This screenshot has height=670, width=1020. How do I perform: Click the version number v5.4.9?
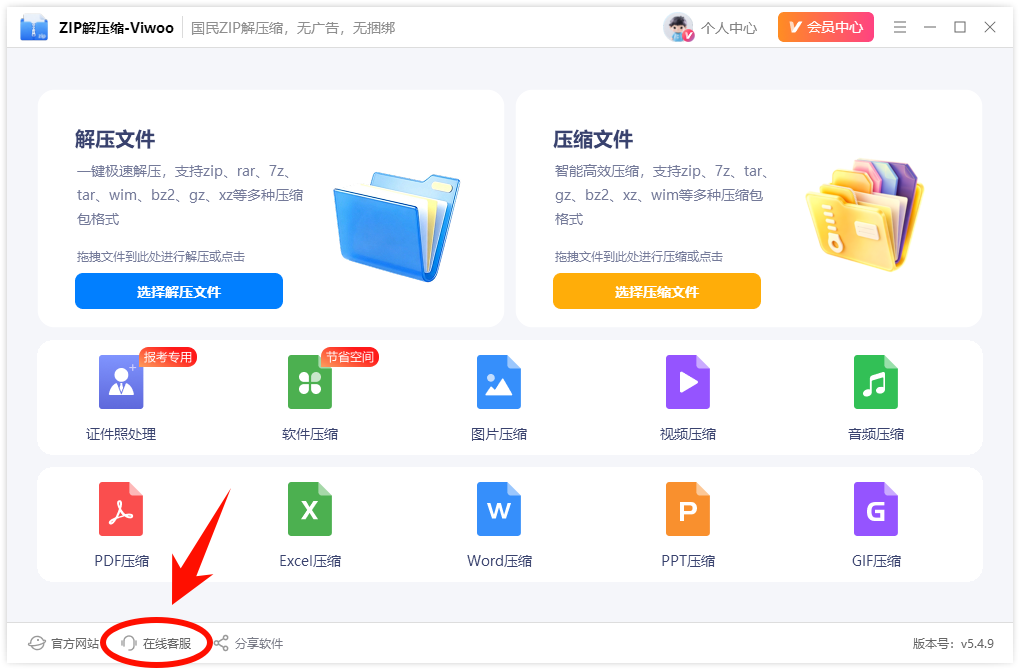[x=977, y=643]
